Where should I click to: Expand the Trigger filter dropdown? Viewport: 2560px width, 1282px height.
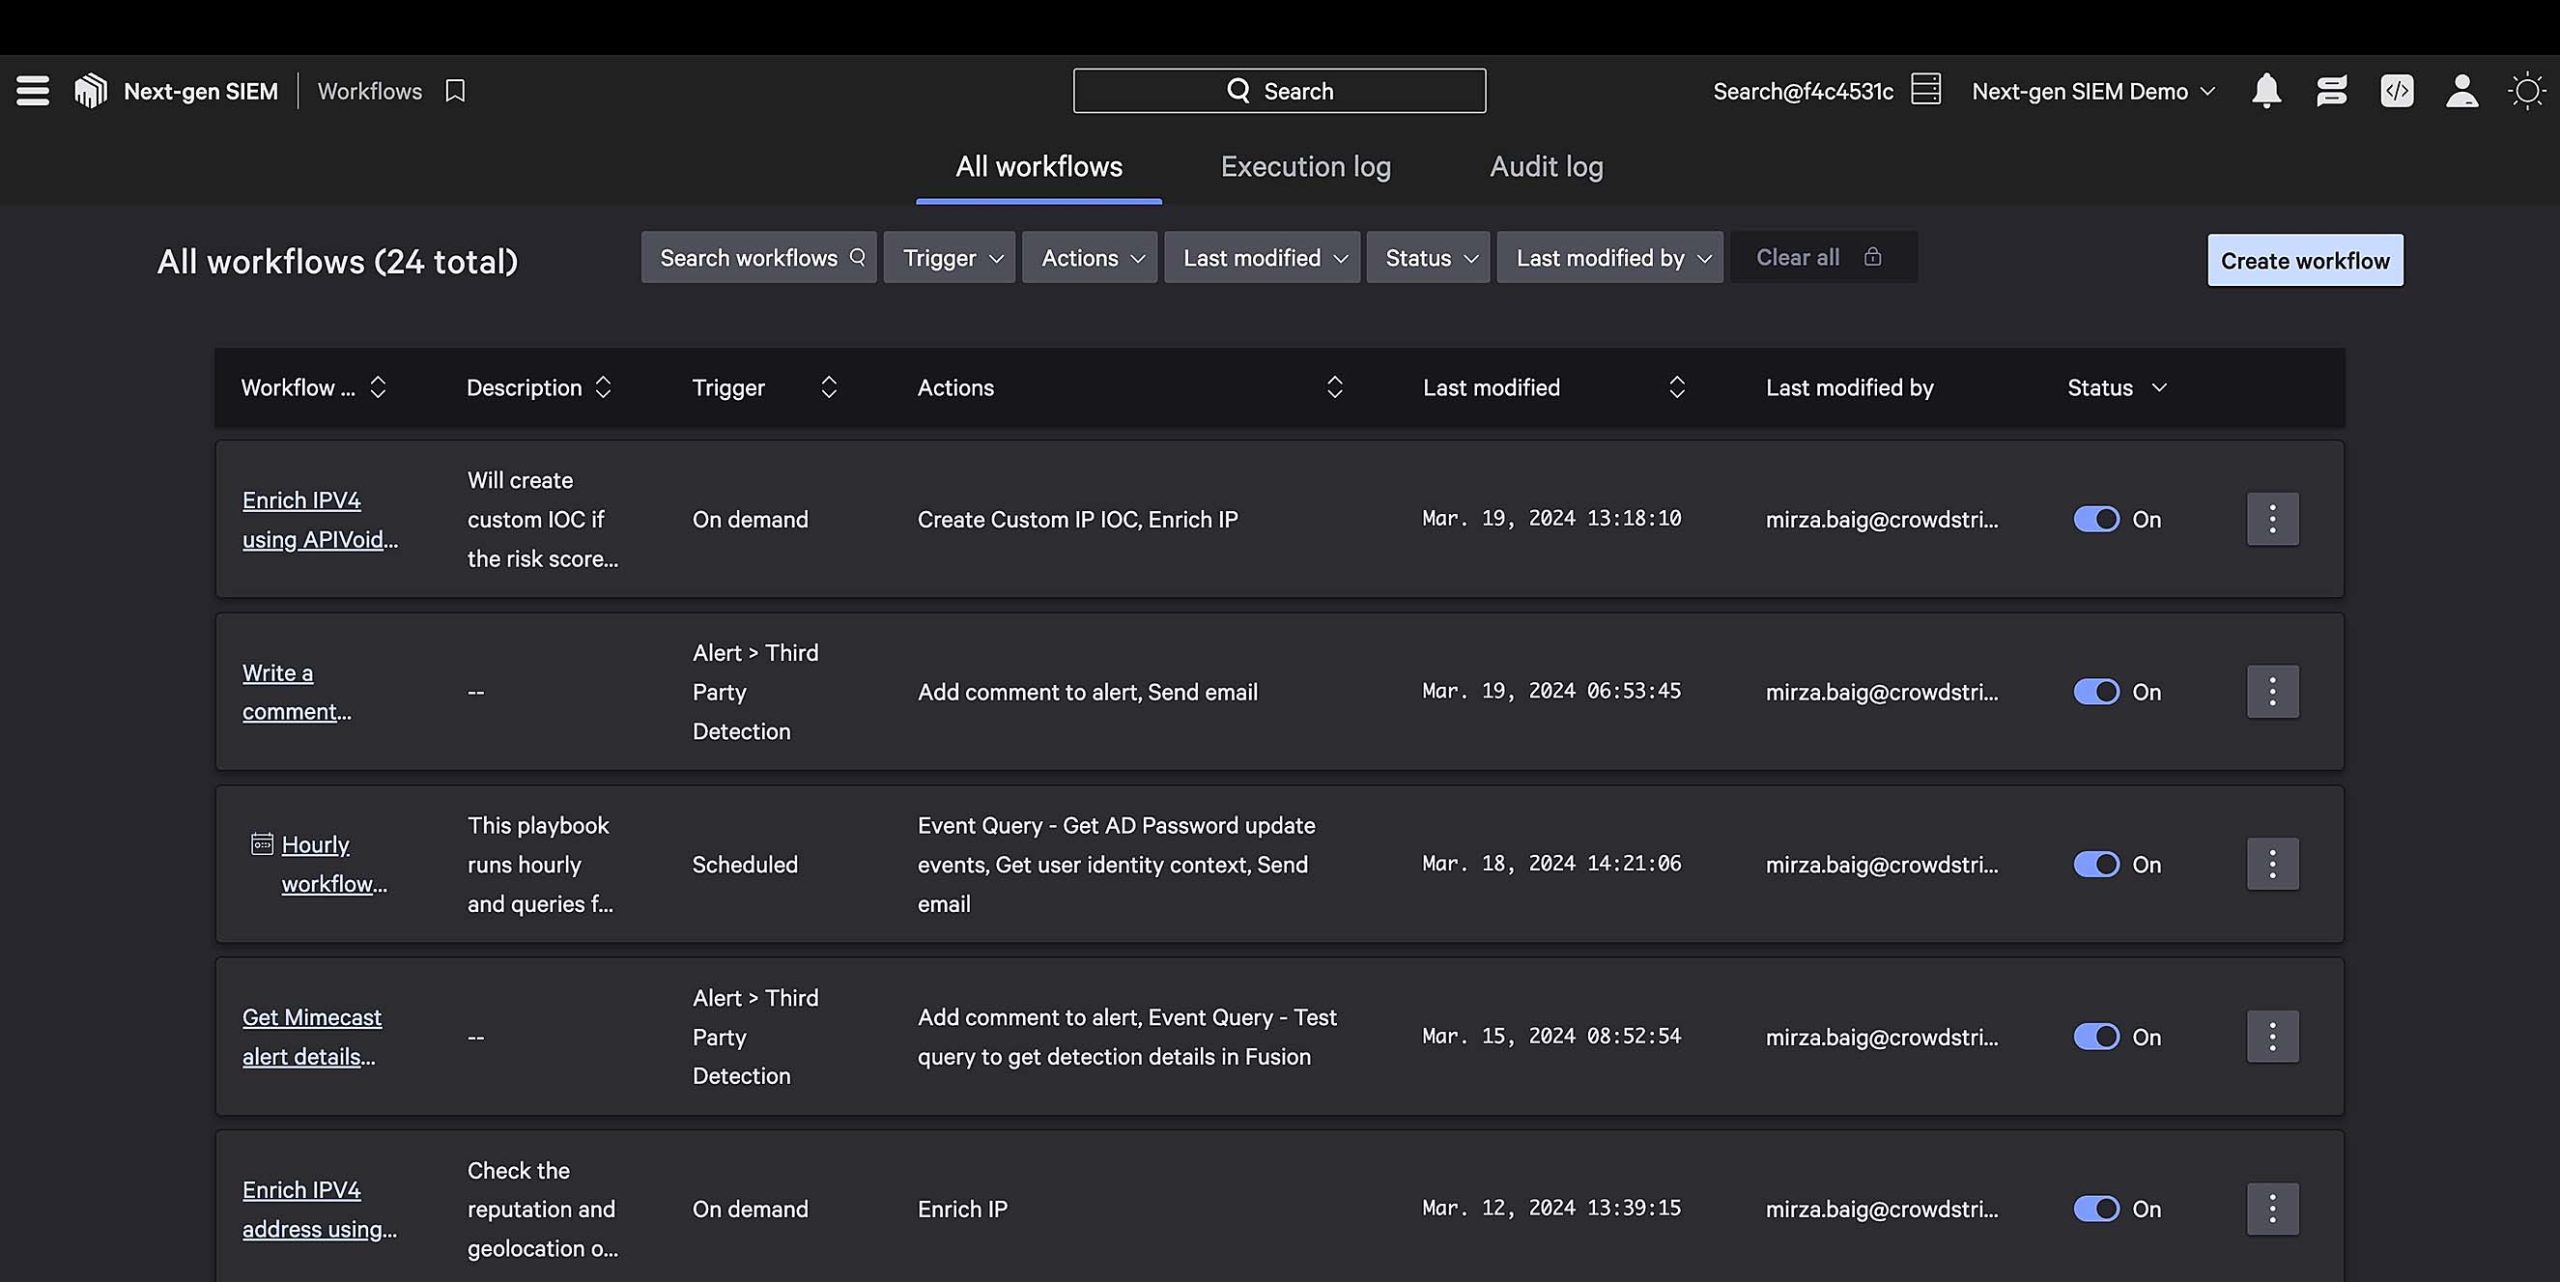tap(949, 258)
